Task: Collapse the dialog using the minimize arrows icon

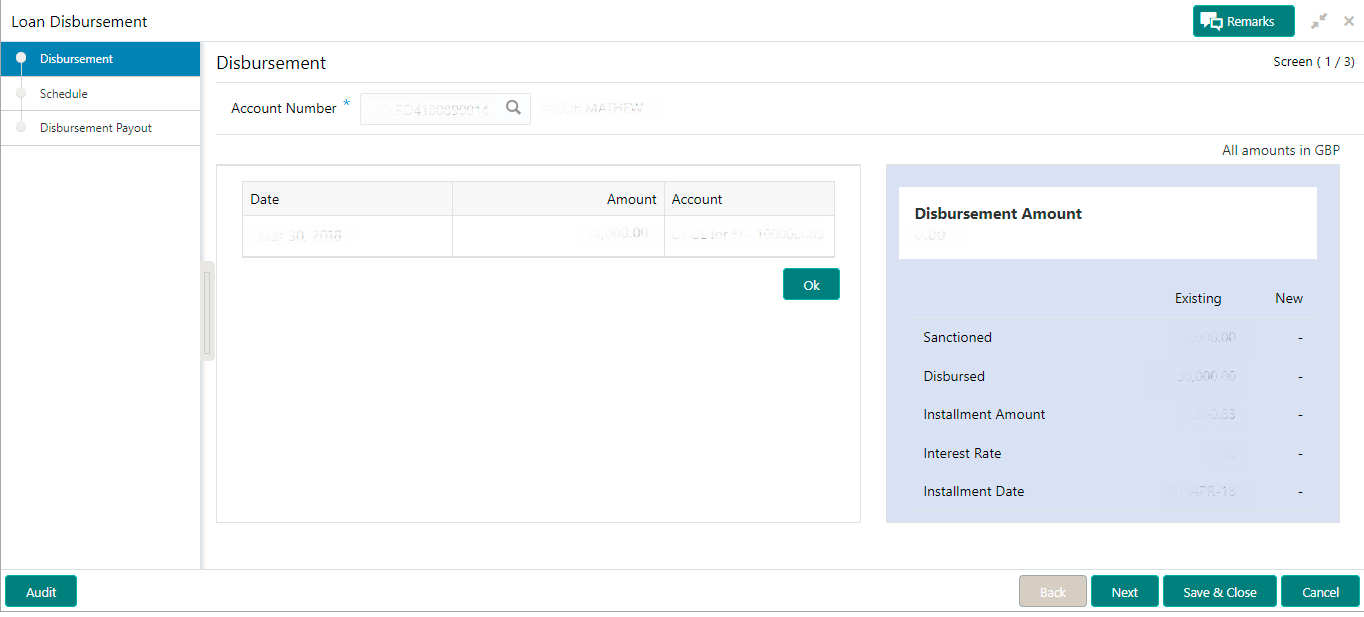Action: coord(1320,21)
